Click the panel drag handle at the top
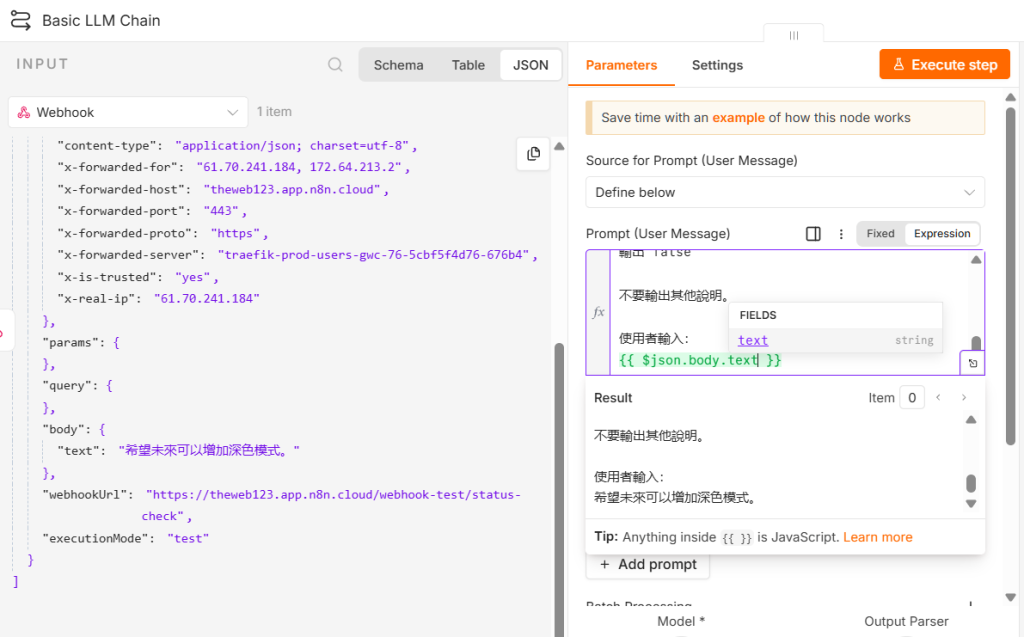This screenshot has width=1024, height=637. pyautogui.click(x=793, y=35)
